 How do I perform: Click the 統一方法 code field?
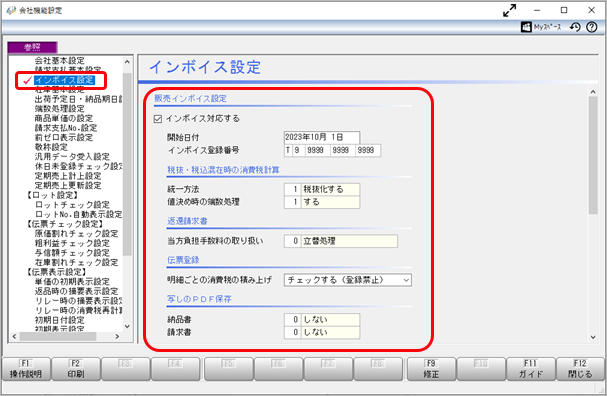(x=293, y=189)
